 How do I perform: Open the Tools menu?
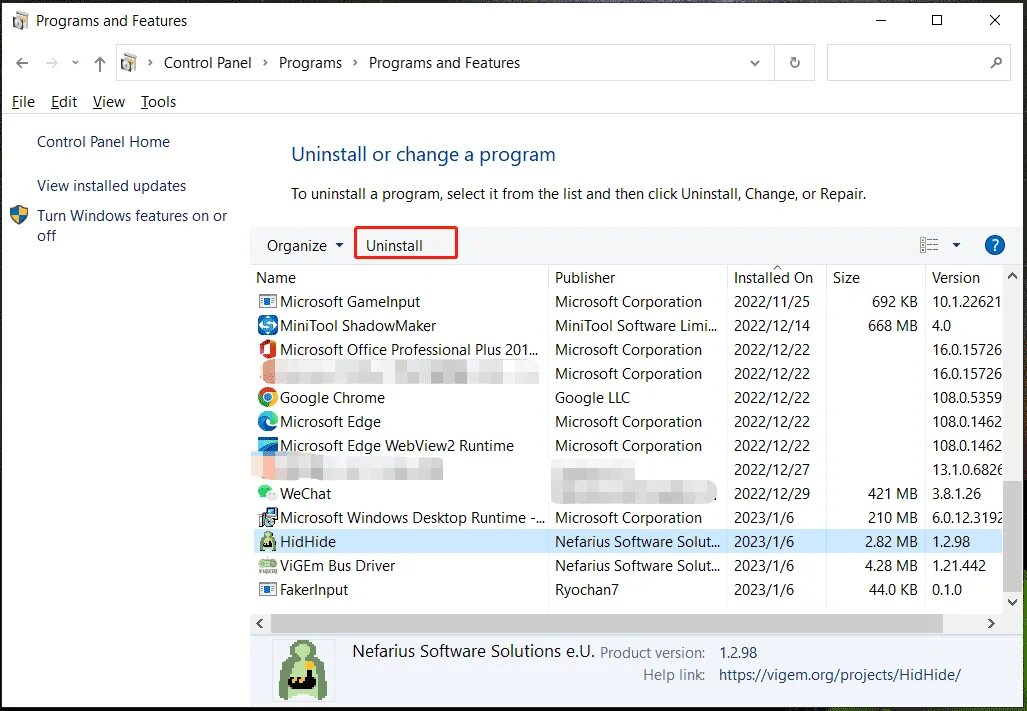click(x=158, y=102)
